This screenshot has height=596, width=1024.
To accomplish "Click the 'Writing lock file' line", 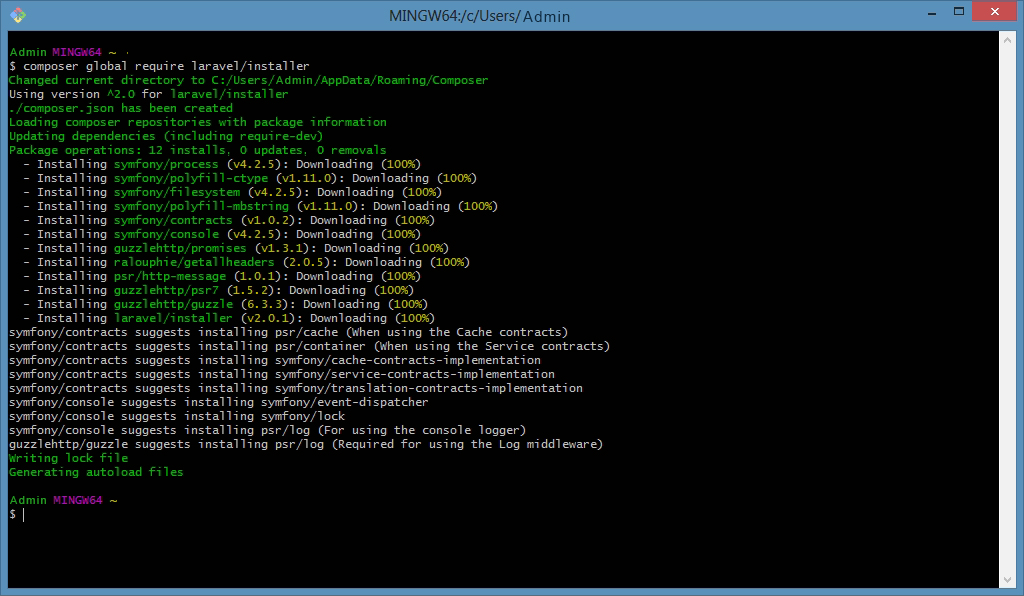I will point(69,459).
